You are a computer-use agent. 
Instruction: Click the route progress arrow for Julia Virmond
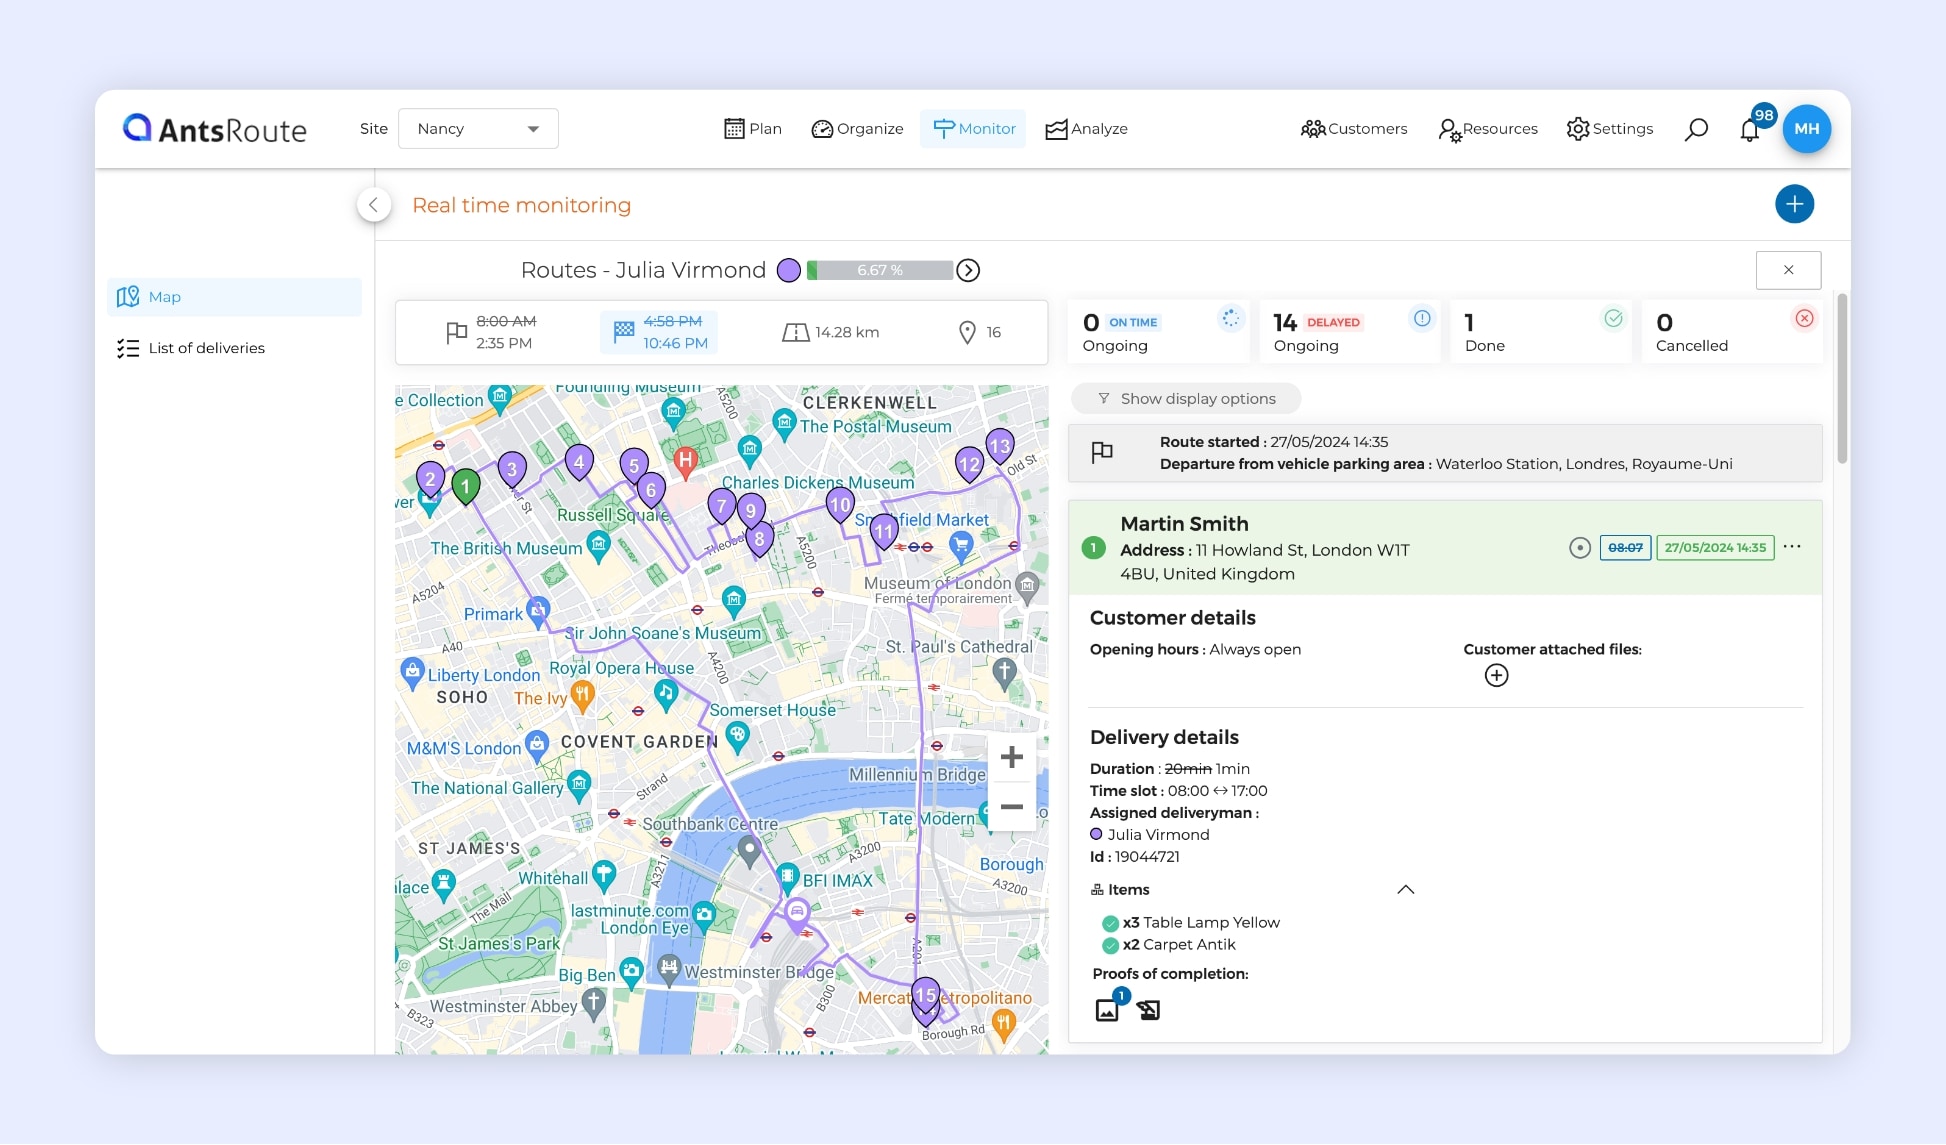(969, 270)
